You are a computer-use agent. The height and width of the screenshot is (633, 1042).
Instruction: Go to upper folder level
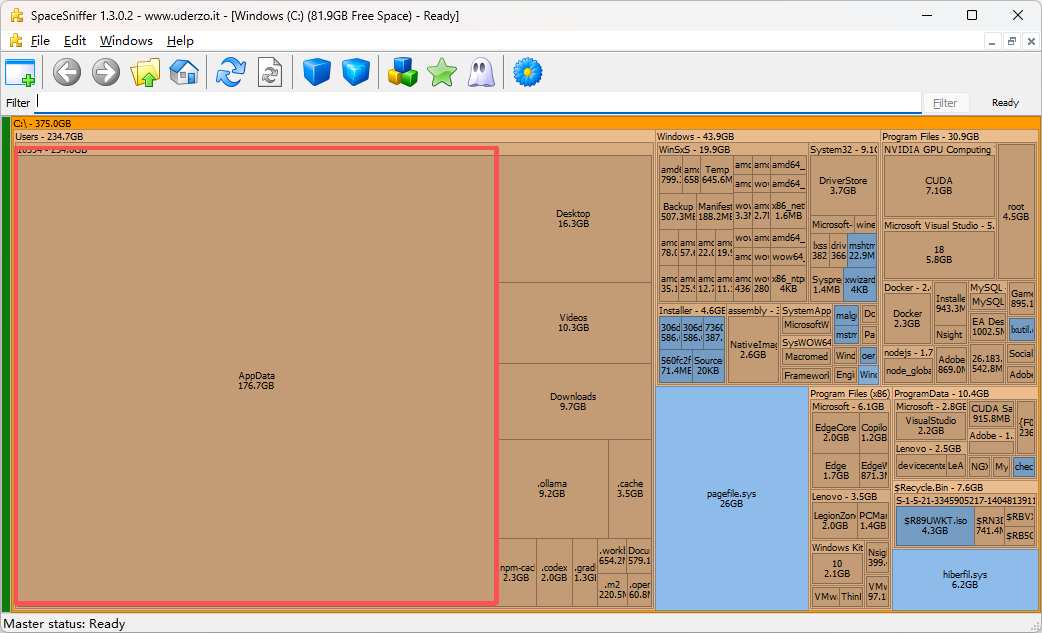[x=145, y=72]
